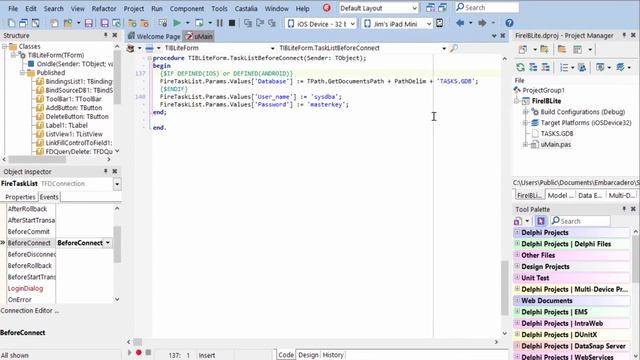The image size is (640, 360).
Task: Click Expand All icon in Project Manager
Action: coord(533,67)
